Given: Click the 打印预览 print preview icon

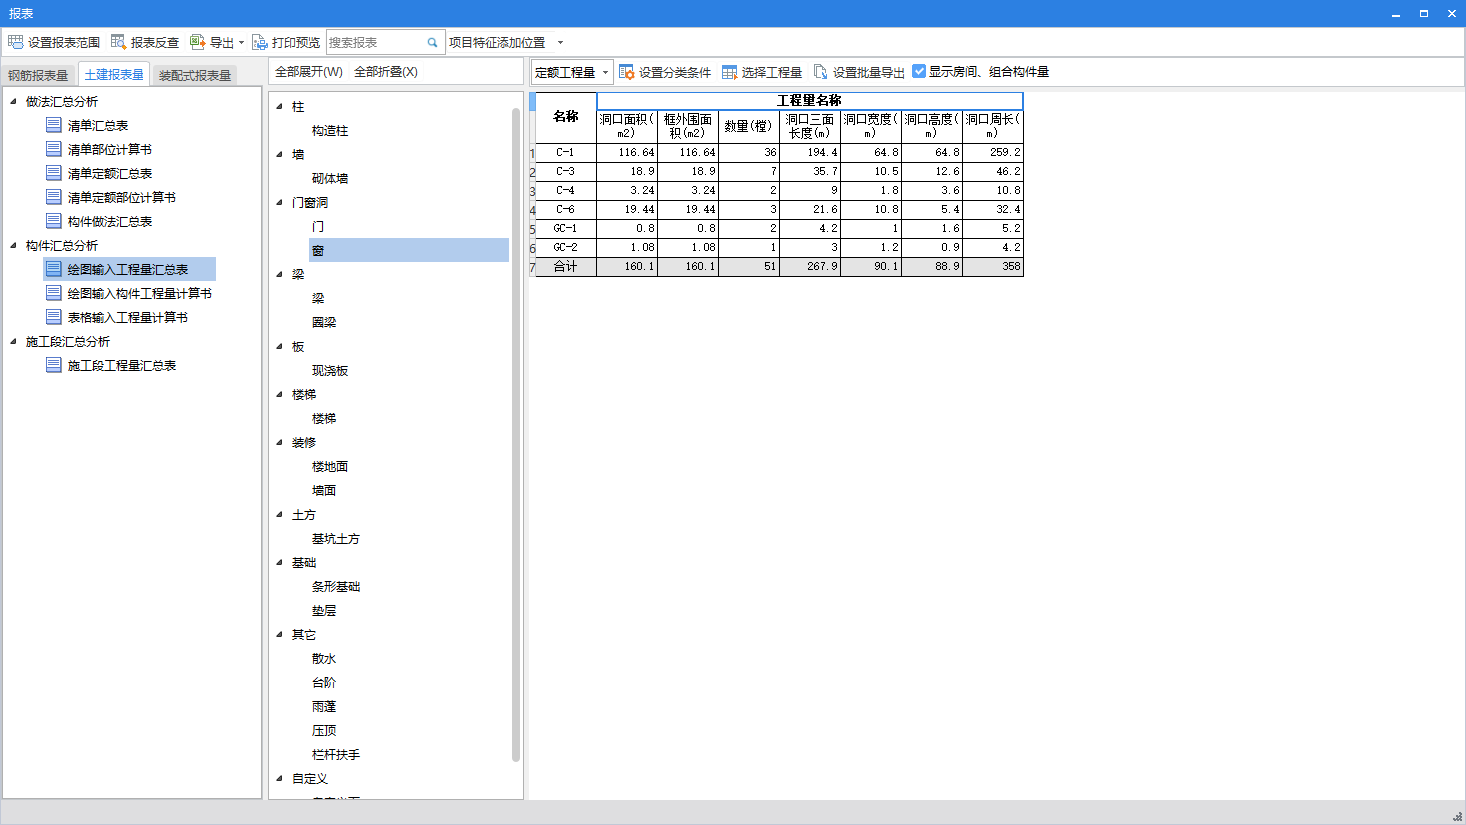Looking at the screenshot, I should point(259,42).
